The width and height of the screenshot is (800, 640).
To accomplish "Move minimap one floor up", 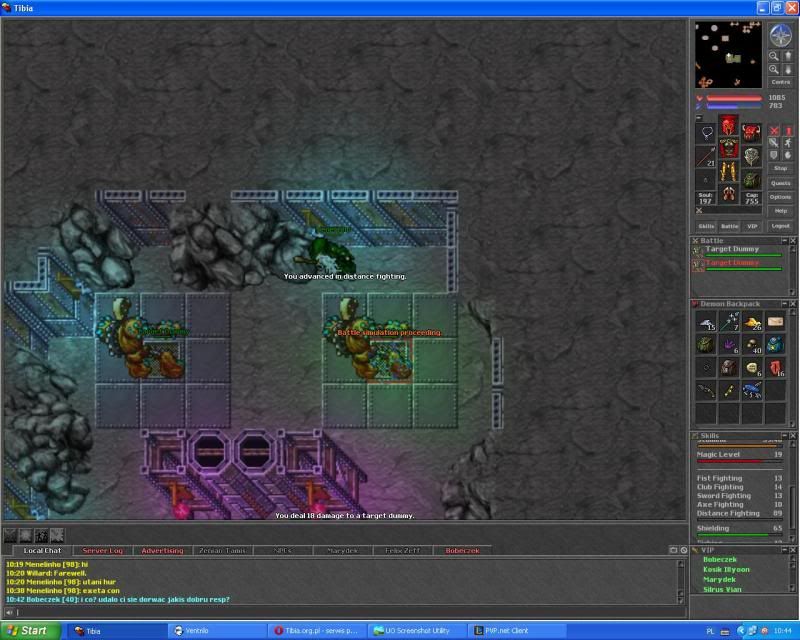I will click(x=787, y=56).
